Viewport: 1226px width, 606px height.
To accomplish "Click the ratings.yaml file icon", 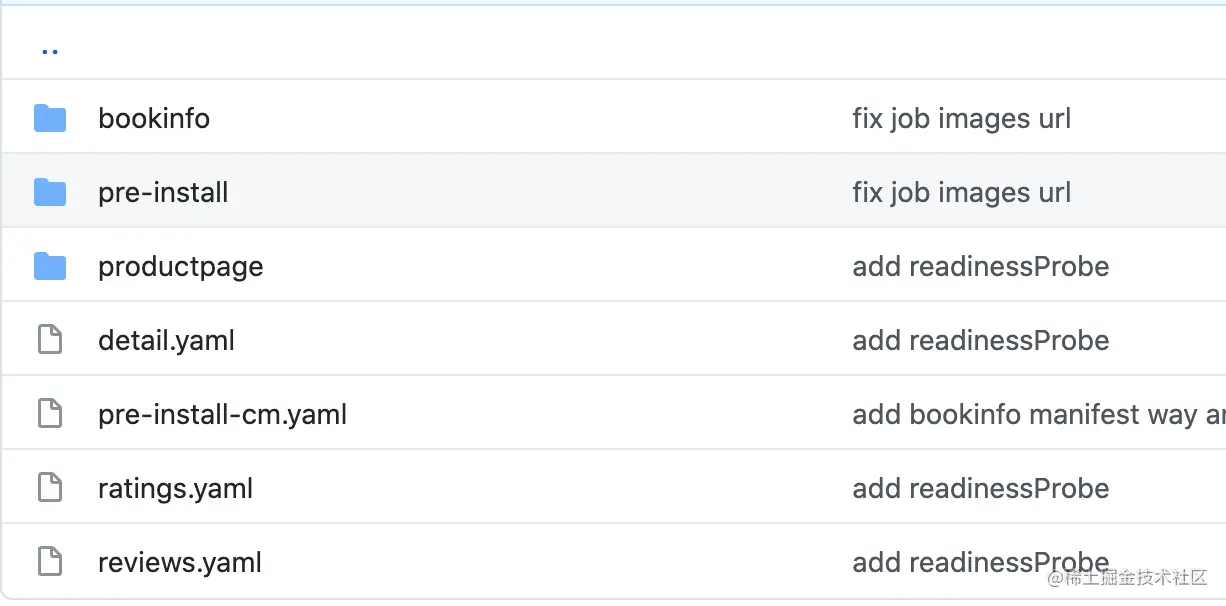I will point(50,488).
